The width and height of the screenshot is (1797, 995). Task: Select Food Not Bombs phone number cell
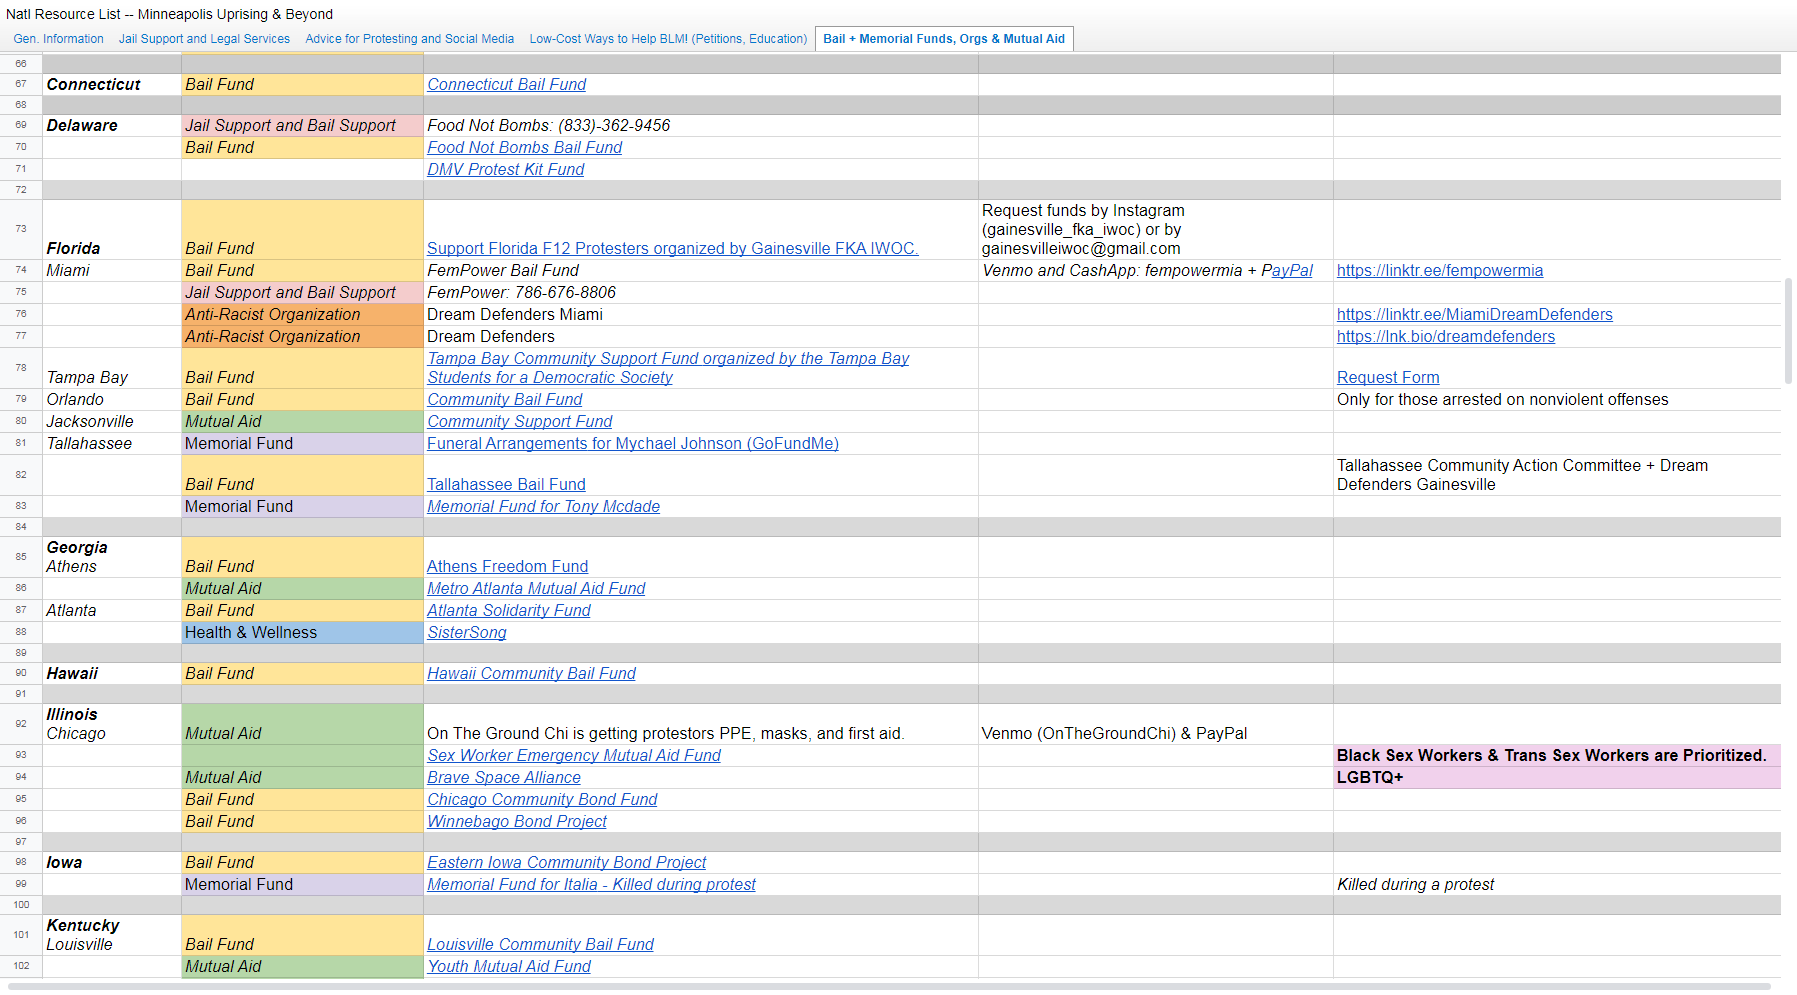tap(701, 126)
